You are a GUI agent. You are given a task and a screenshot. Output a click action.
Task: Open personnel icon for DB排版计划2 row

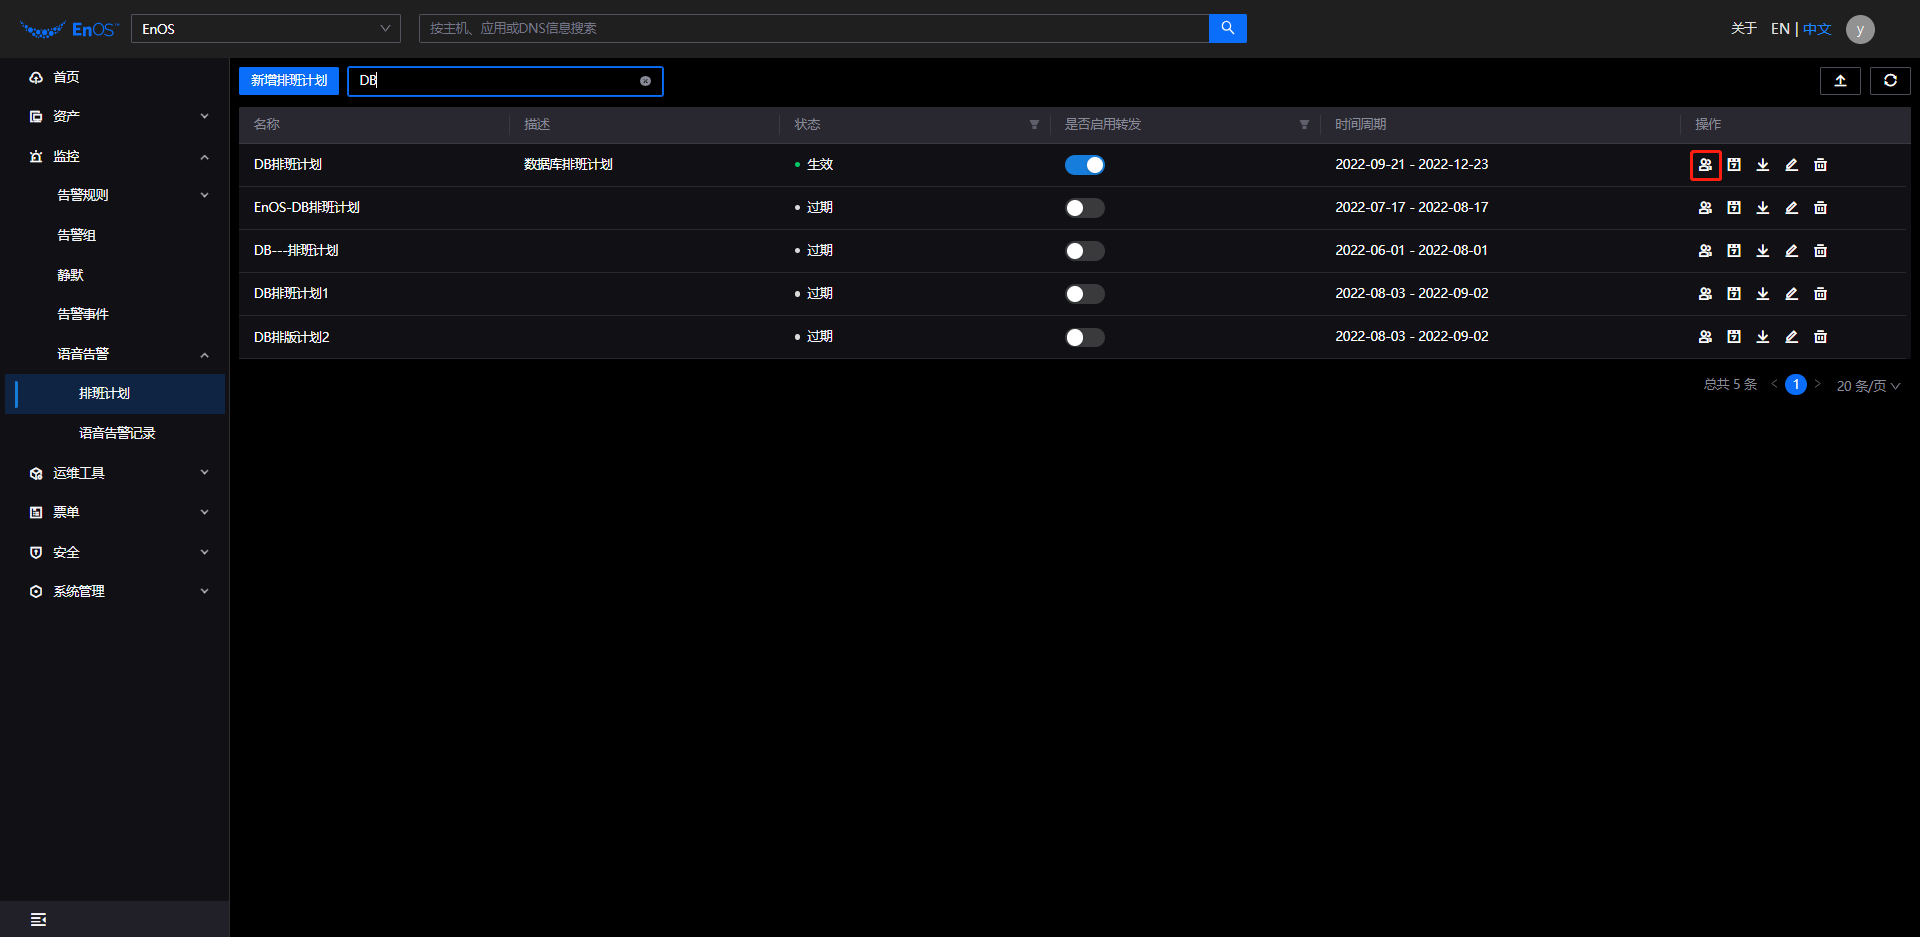1705,337
